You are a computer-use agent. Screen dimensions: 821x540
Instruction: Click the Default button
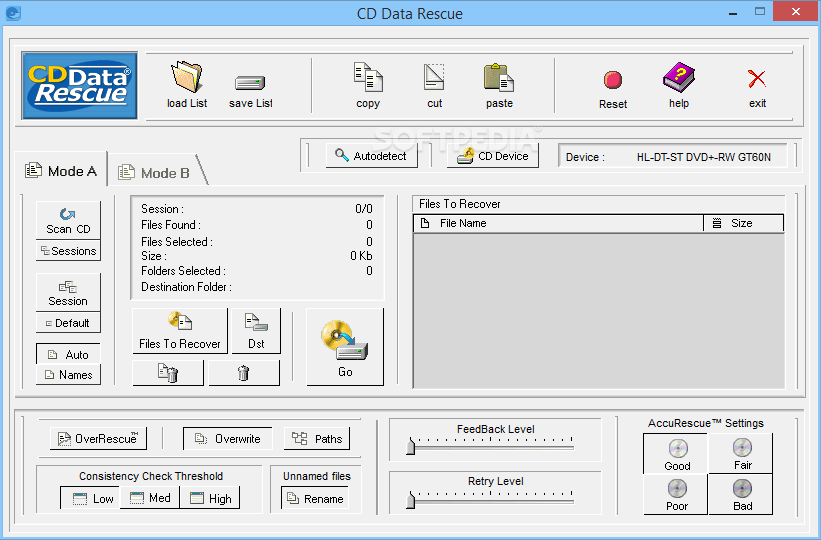(x=68, y=323)
